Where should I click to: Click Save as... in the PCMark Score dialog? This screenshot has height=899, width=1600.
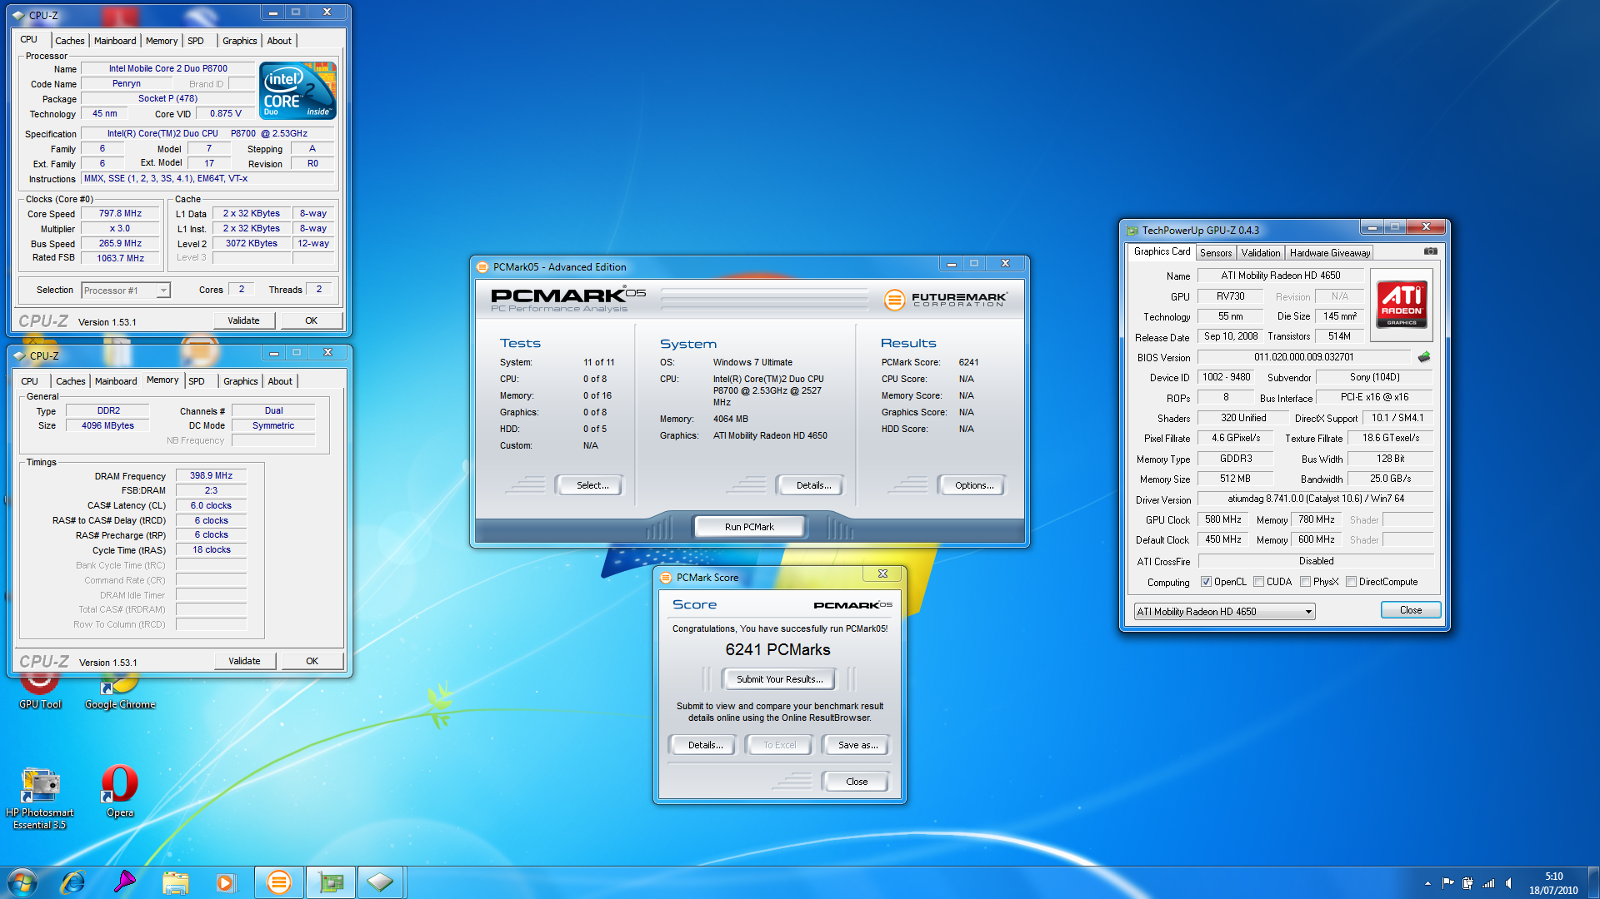pyautogui.click(x=857, y=745)
